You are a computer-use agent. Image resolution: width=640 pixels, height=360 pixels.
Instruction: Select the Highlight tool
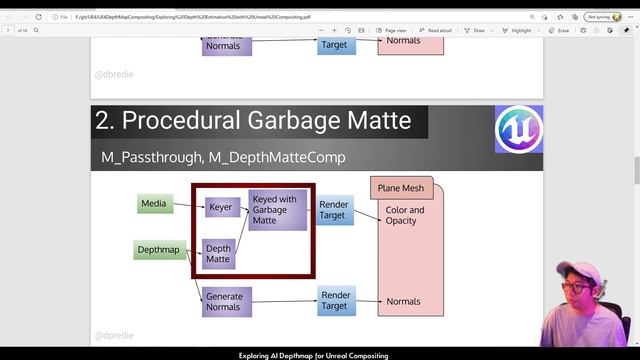point(517,30)
